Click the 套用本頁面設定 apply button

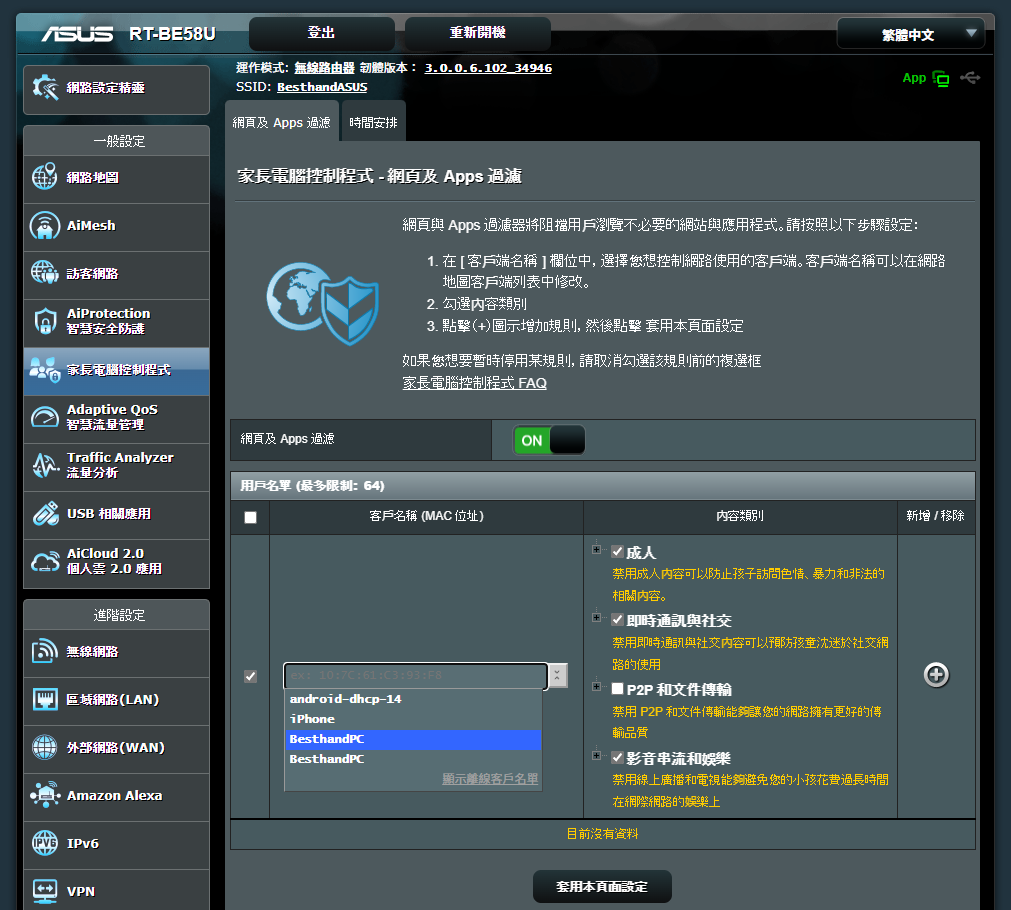pos(601,886)
